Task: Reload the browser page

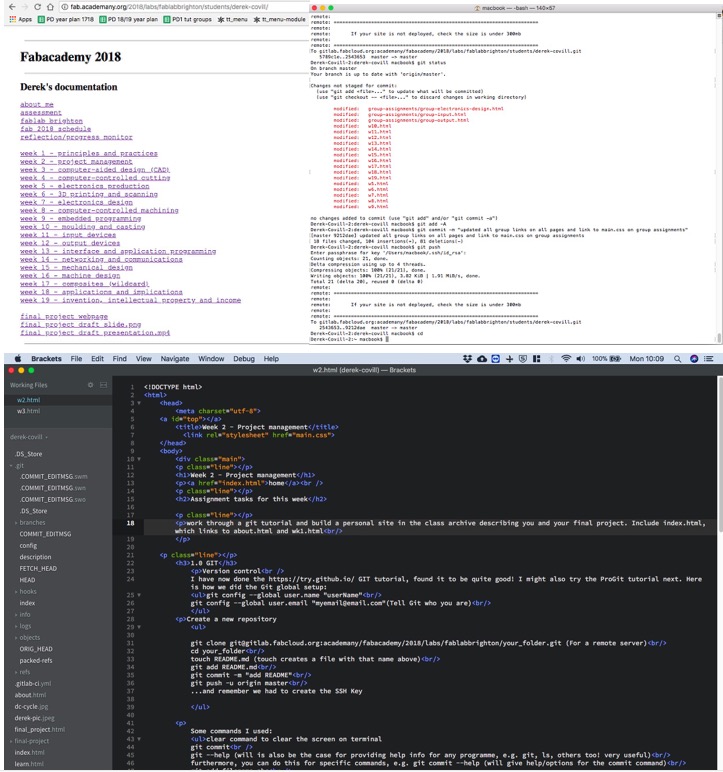Action: (37, 7)
